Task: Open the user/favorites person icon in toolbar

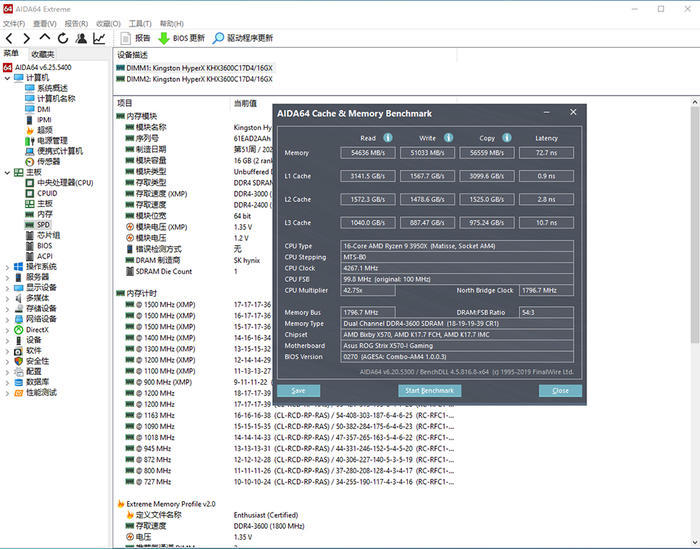Action: [81, 38]
